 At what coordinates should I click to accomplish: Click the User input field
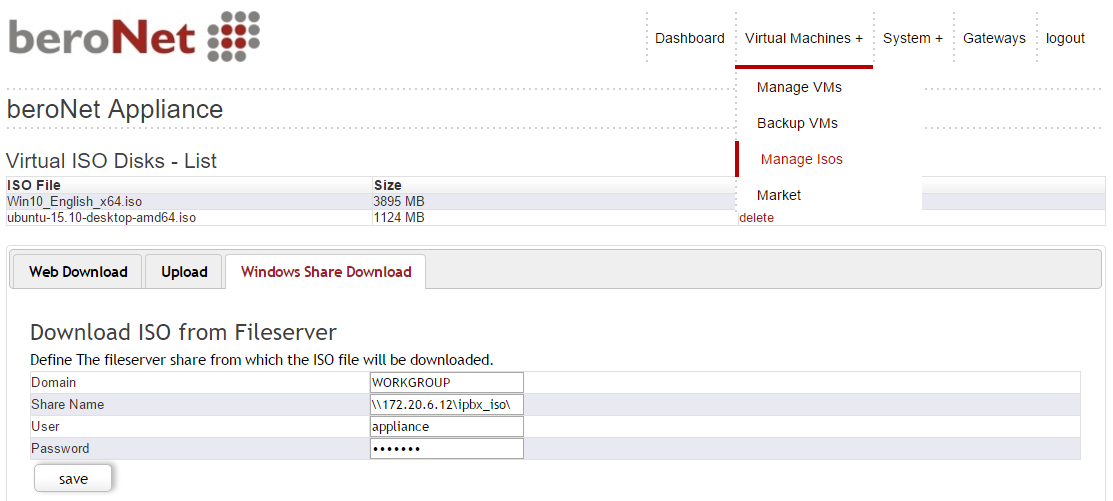pyautogui.click(x=446, y=426)
